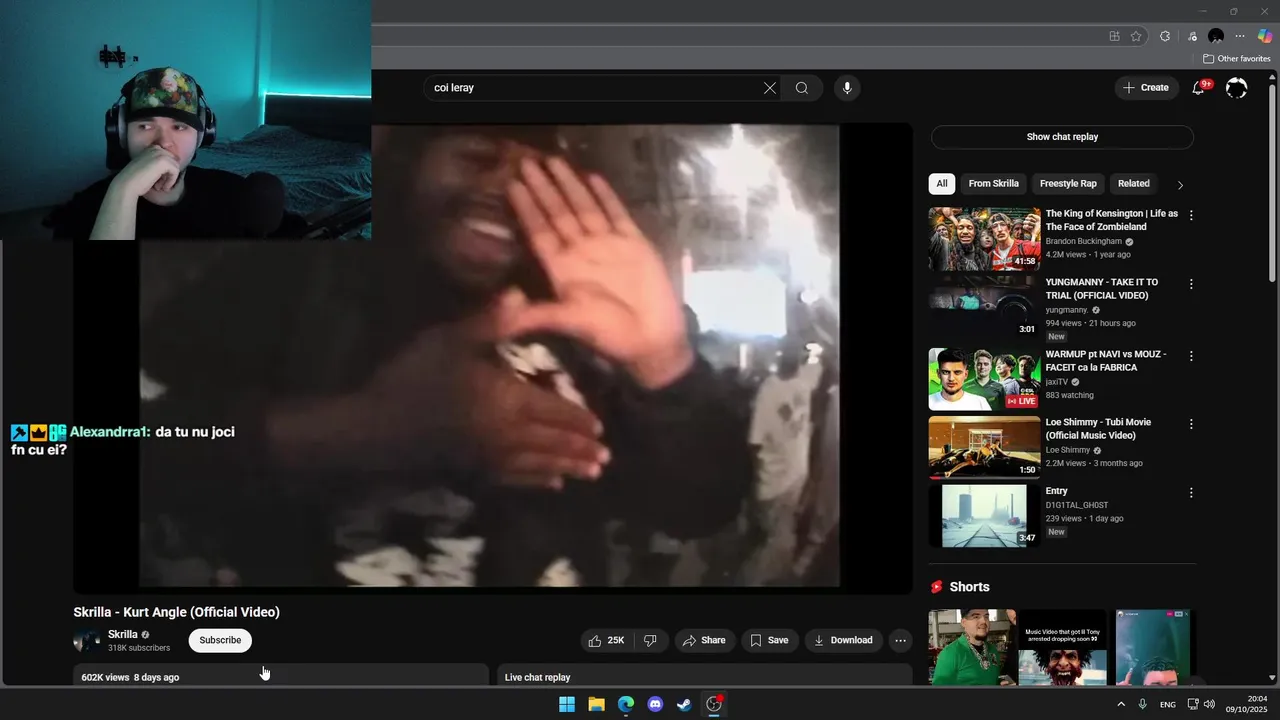Expand the 602K views description box

coord(281,675)
